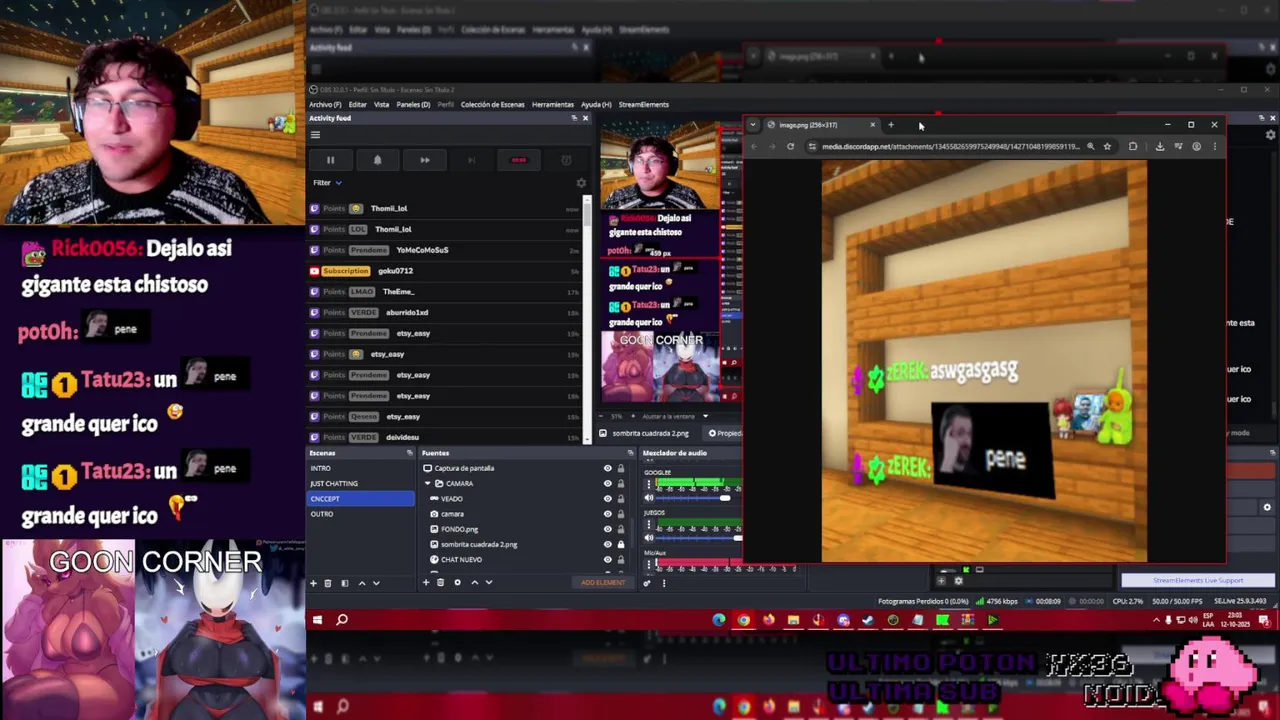
Task: Hide the camara source
Action: [607, 514]
